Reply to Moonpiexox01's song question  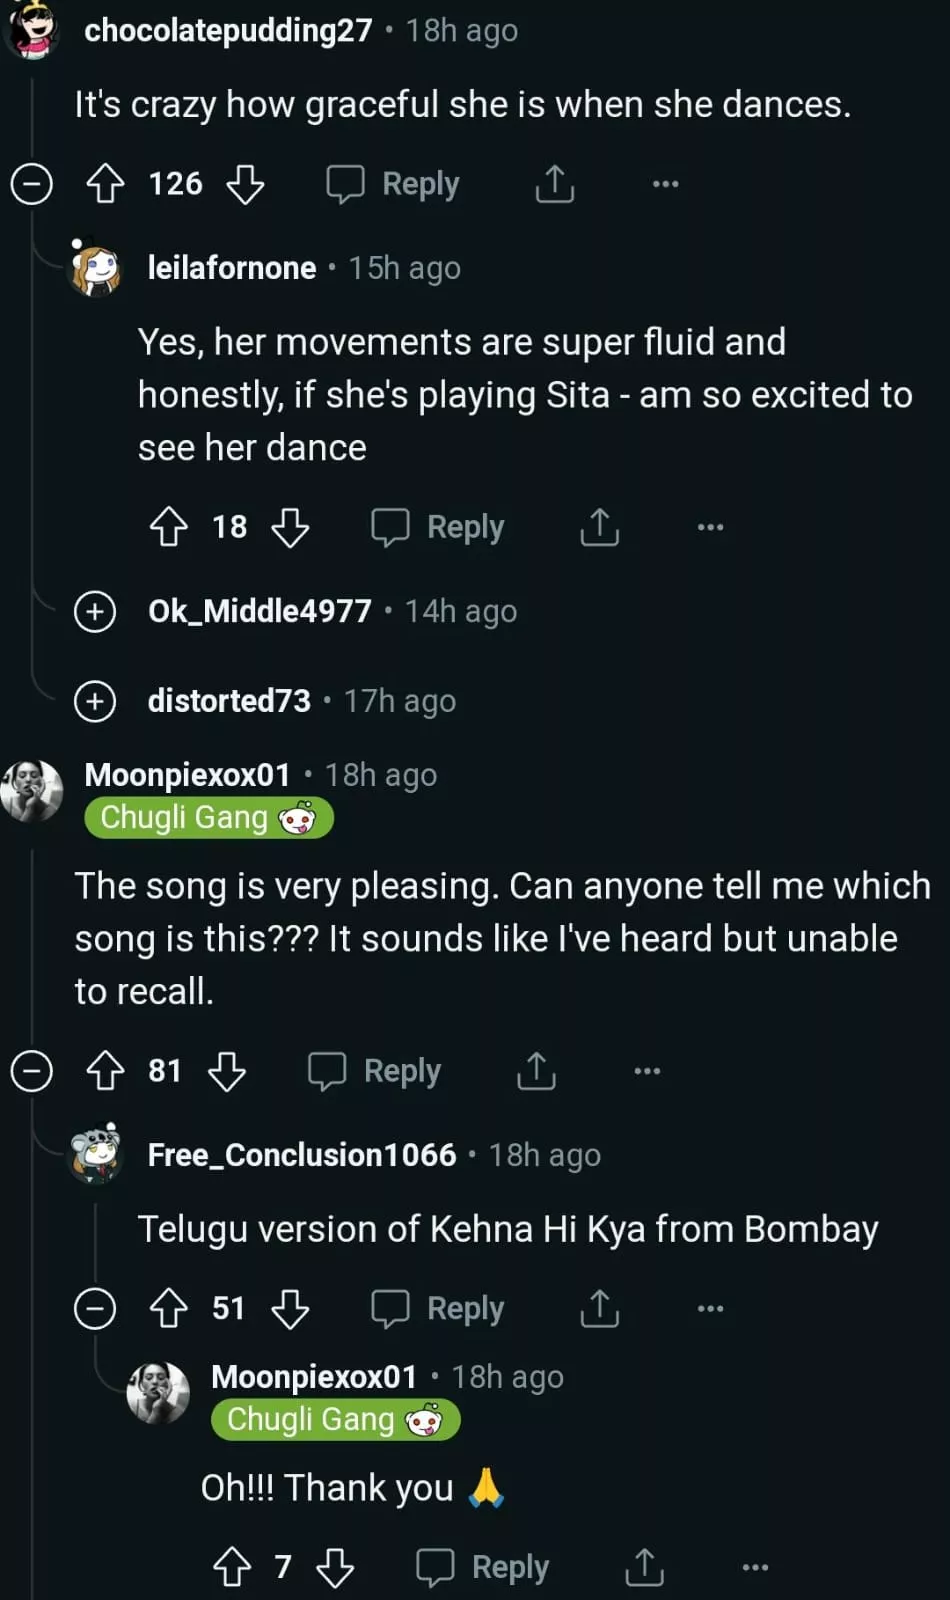[x=376, y=1071]
